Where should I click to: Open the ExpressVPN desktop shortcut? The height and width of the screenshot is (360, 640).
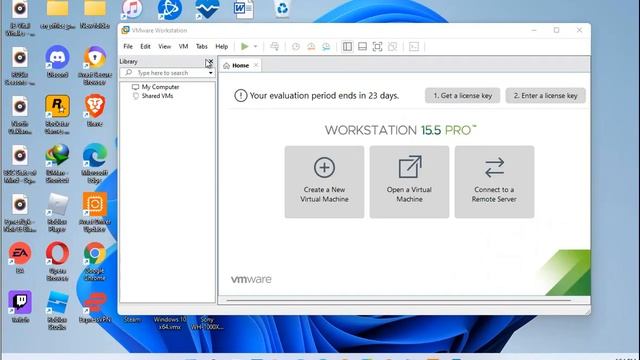click(x=95, y=307)
